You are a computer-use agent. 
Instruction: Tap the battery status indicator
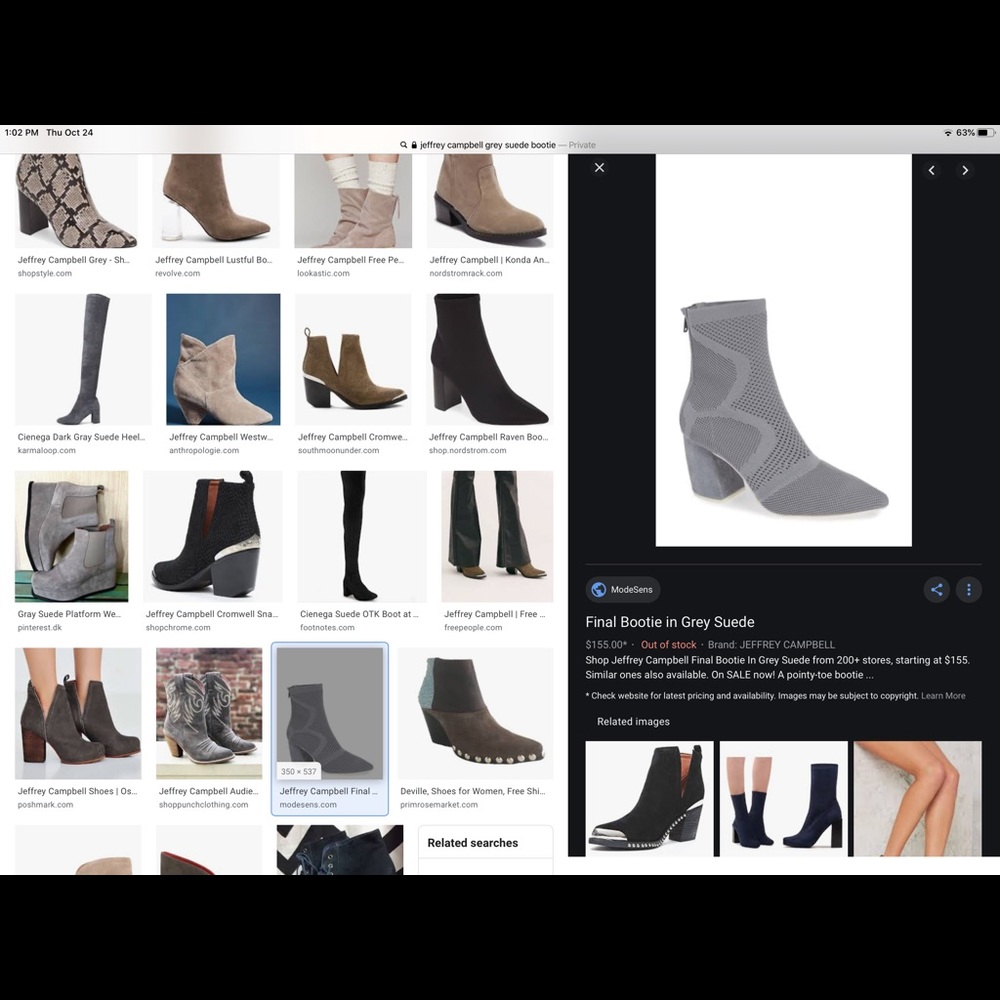[986, 133]
